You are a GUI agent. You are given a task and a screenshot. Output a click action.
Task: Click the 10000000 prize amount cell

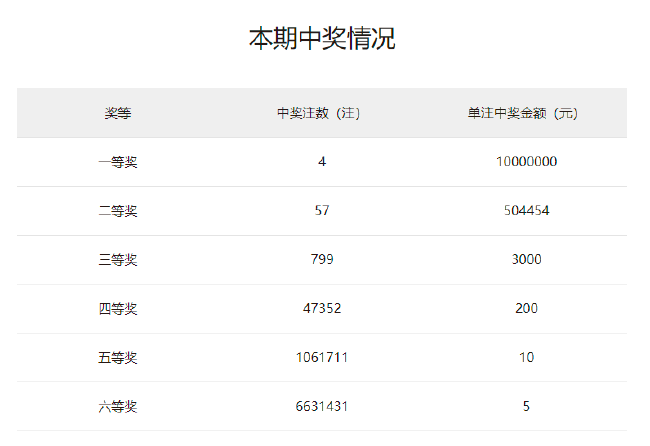point(526,162)
